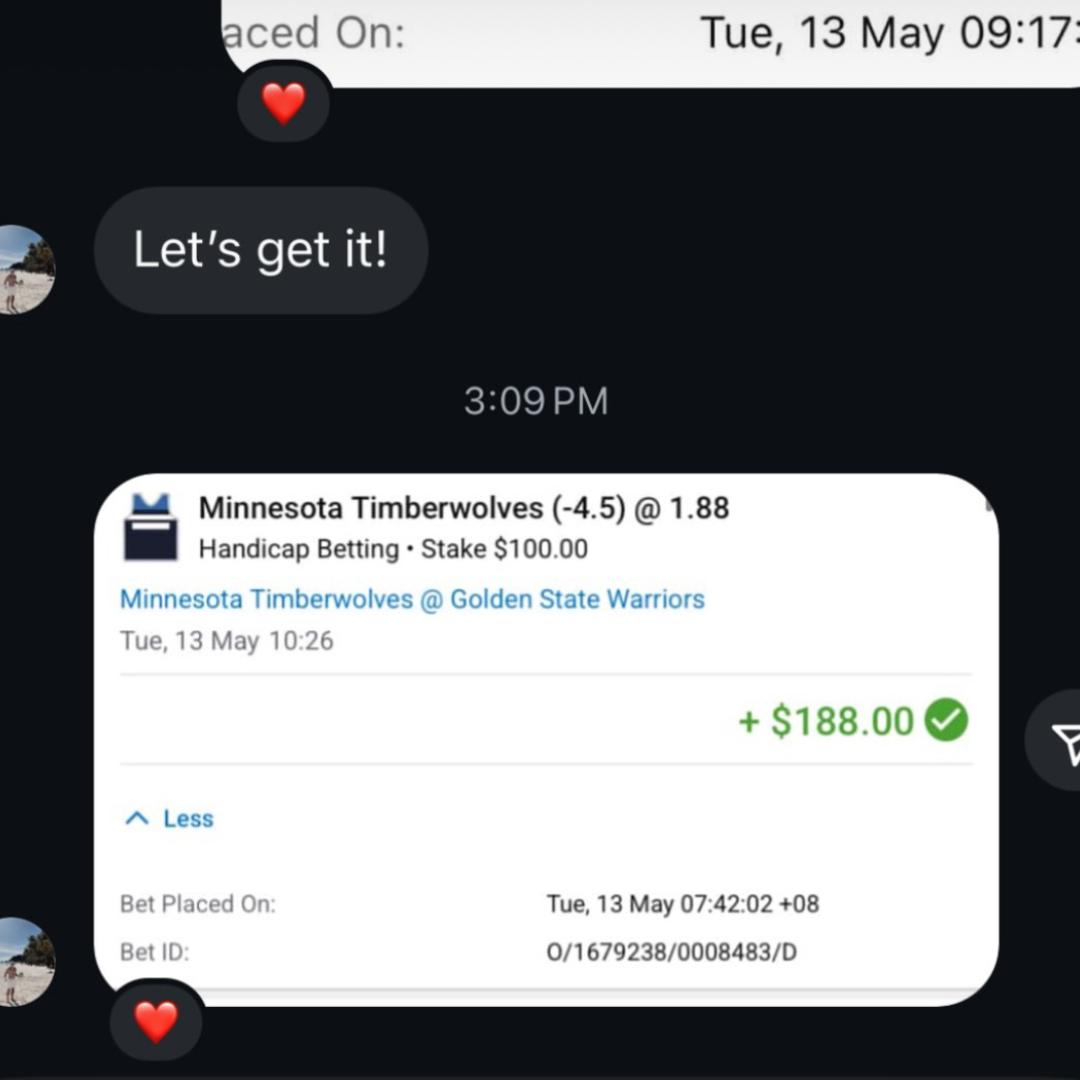Image resolution: width=1080 pixels, height=1080 pixels.
Task: Select the Let's get it! message bubble
Action: pyautogui.click(x=261, y=250)
